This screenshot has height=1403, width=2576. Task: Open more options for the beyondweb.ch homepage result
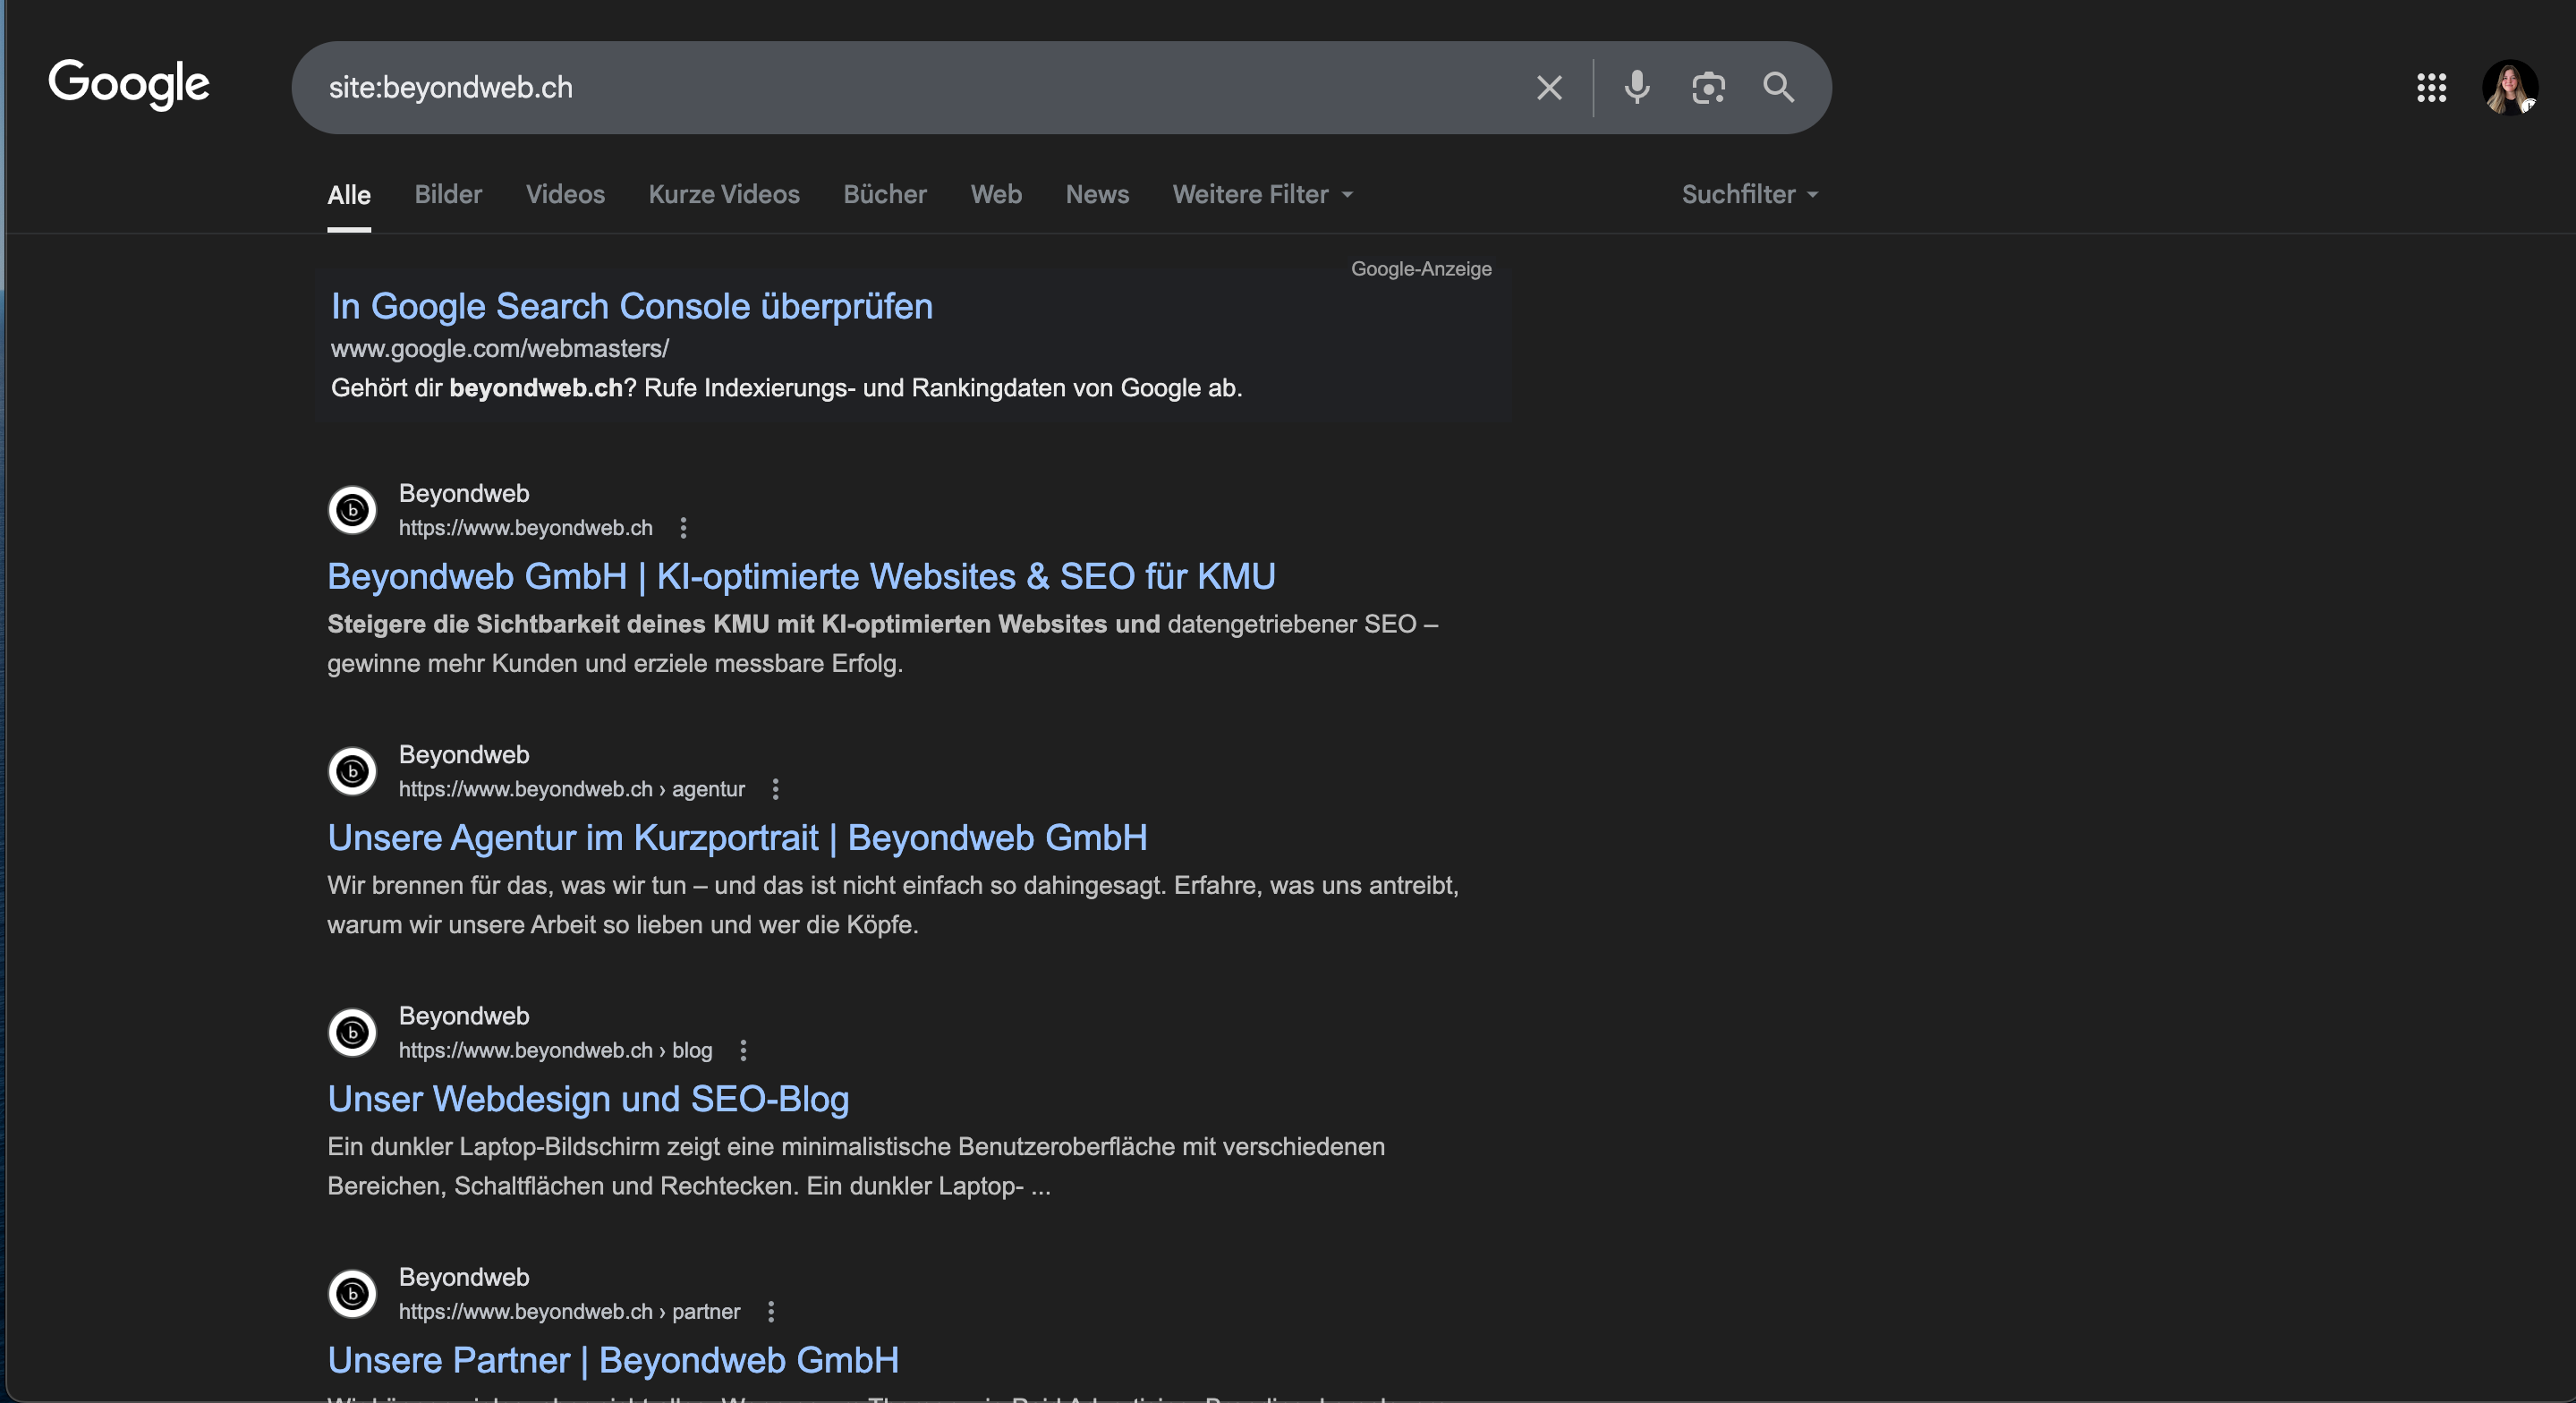[683, 528]
